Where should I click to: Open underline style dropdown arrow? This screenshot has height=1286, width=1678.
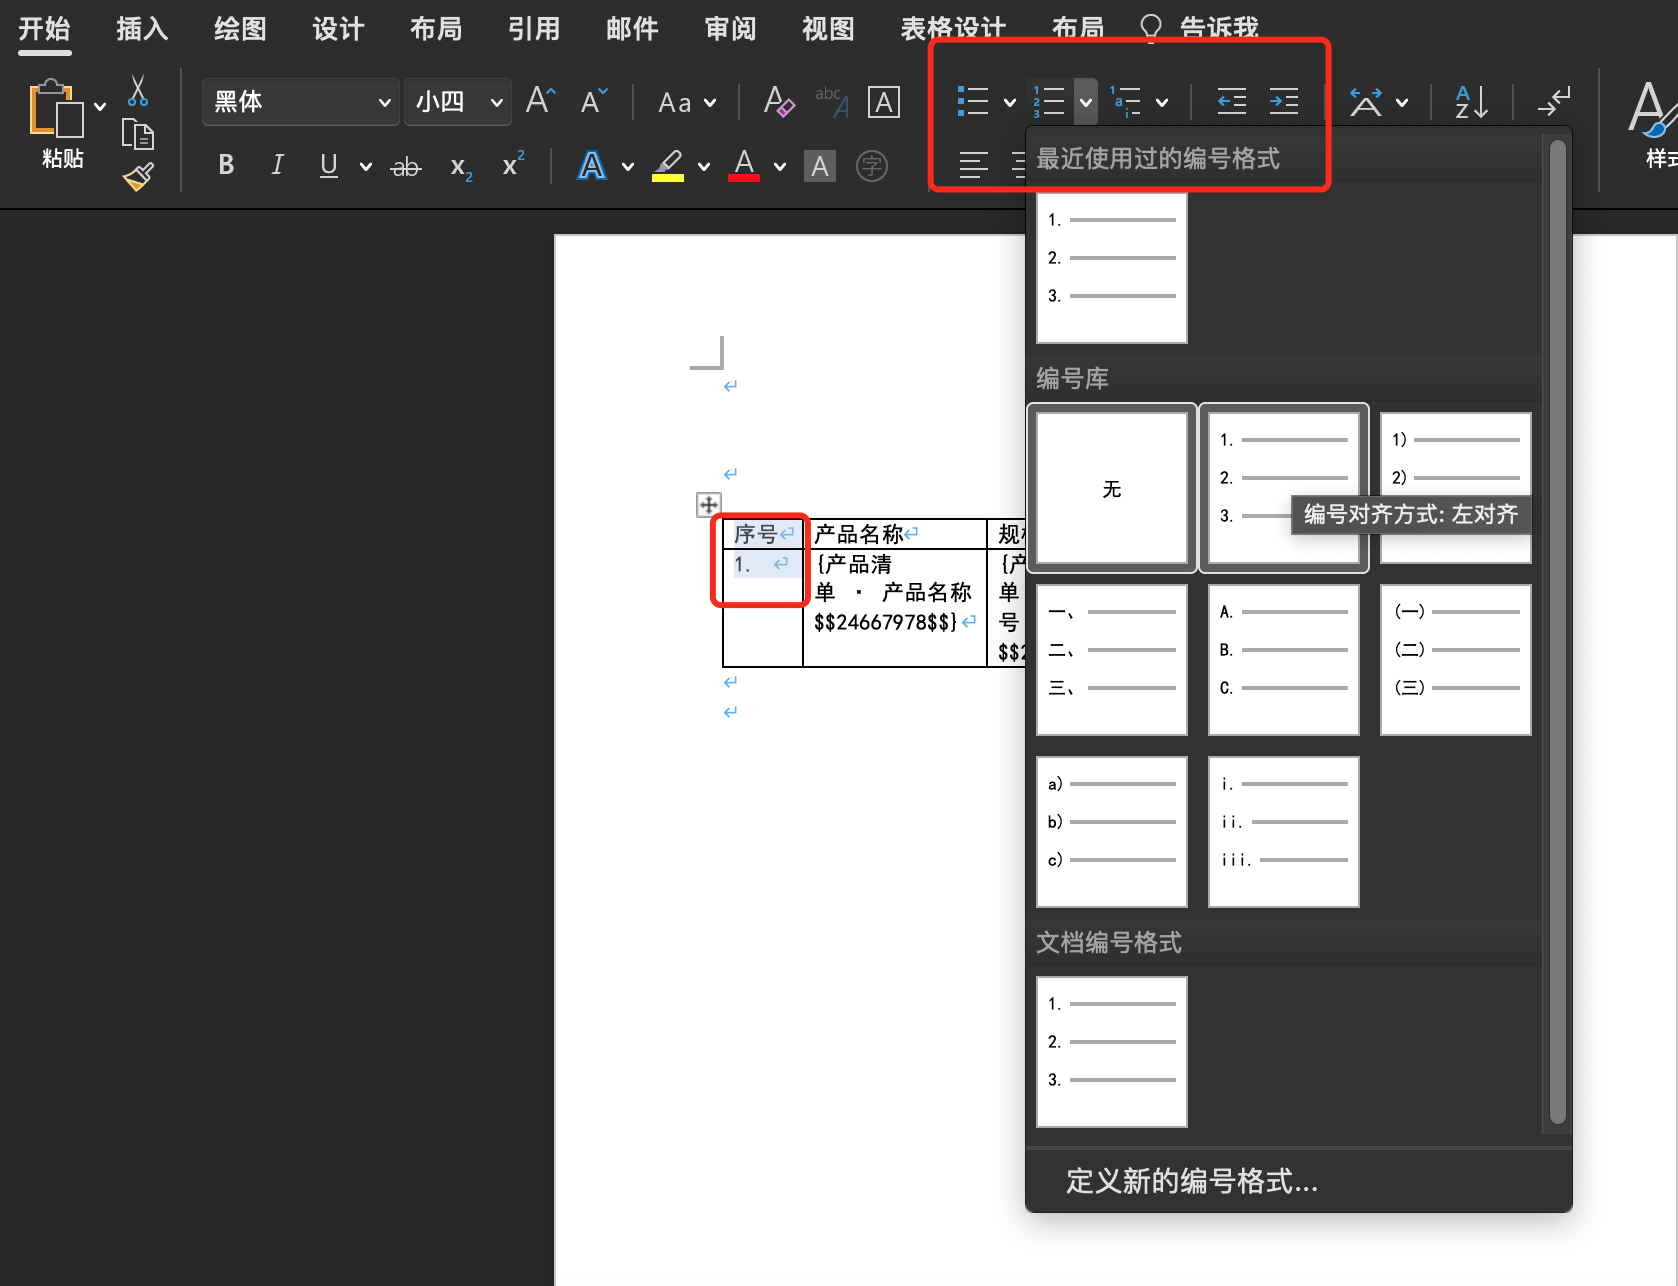point(366,167)
